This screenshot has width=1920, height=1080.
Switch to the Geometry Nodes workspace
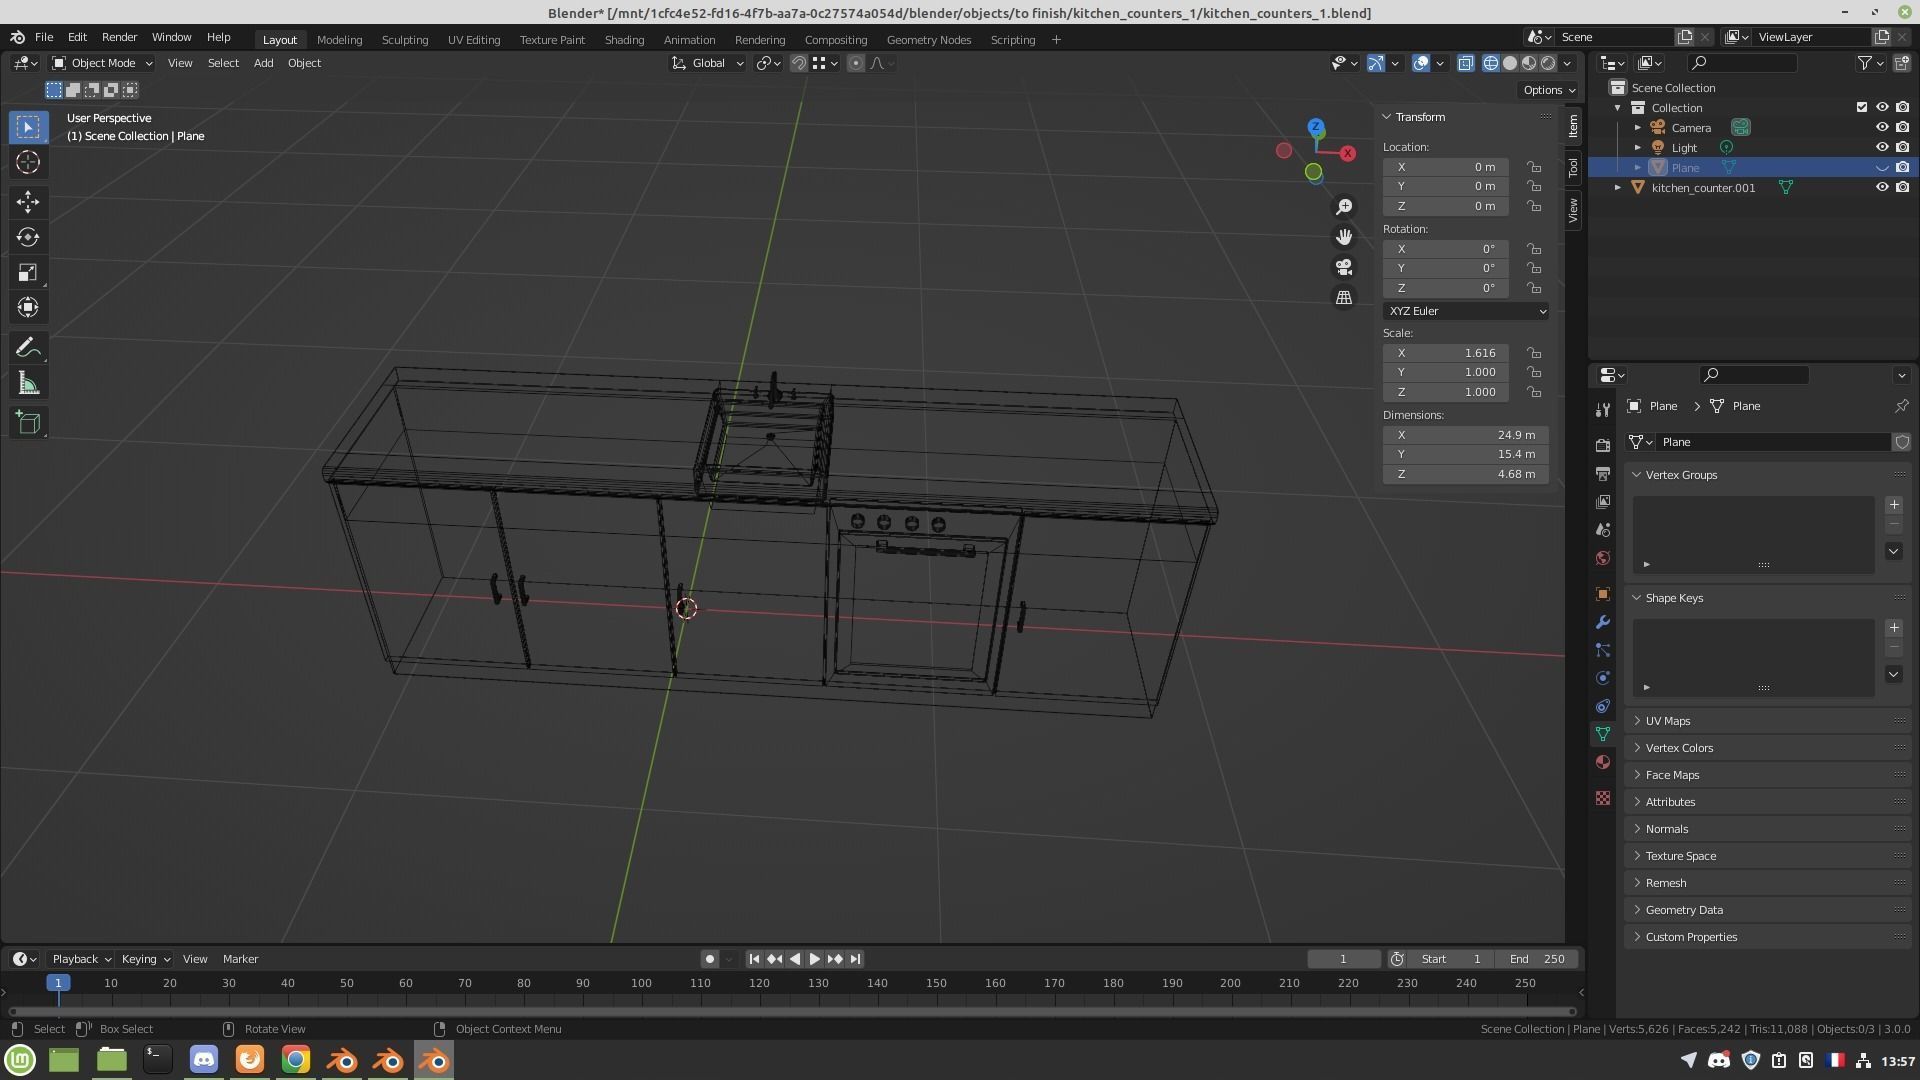click(x=928, y=40)
